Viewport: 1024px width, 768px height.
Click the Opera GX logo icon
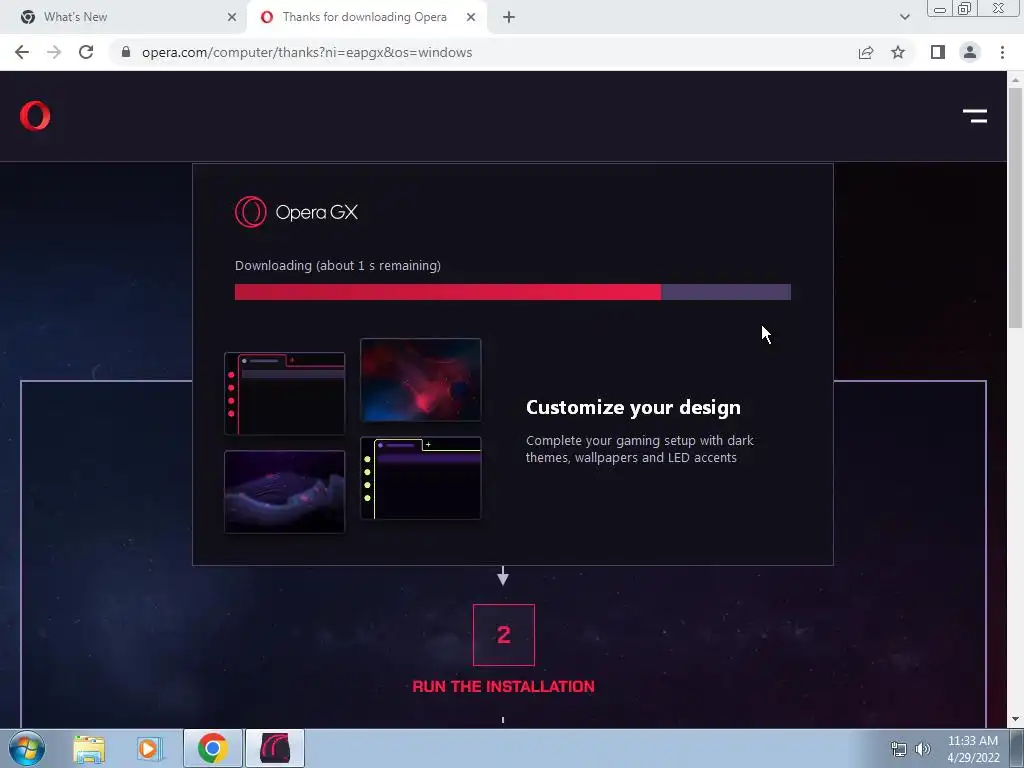(x=251, y=212)
